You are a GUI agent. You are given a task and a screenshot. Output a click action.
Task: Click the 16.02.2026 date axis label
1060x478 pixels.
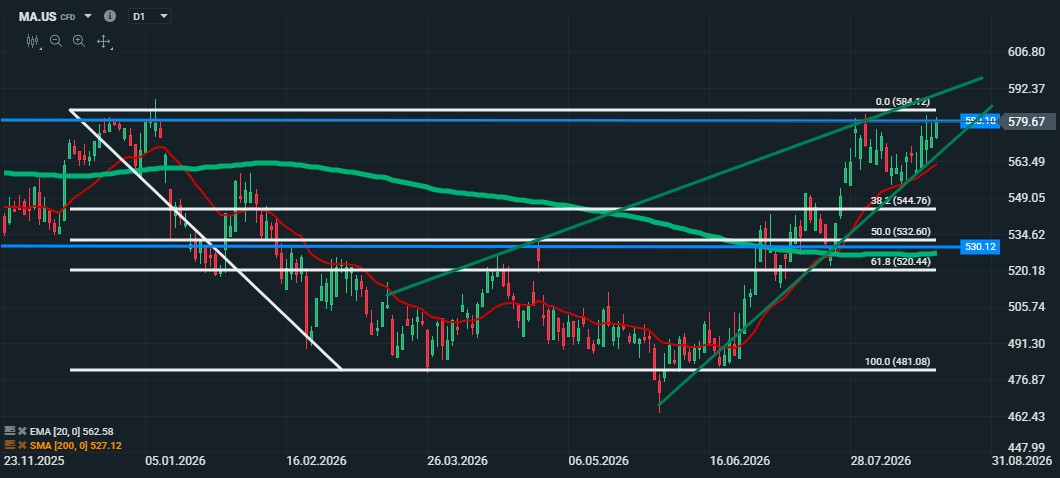[x=316, y=461]
